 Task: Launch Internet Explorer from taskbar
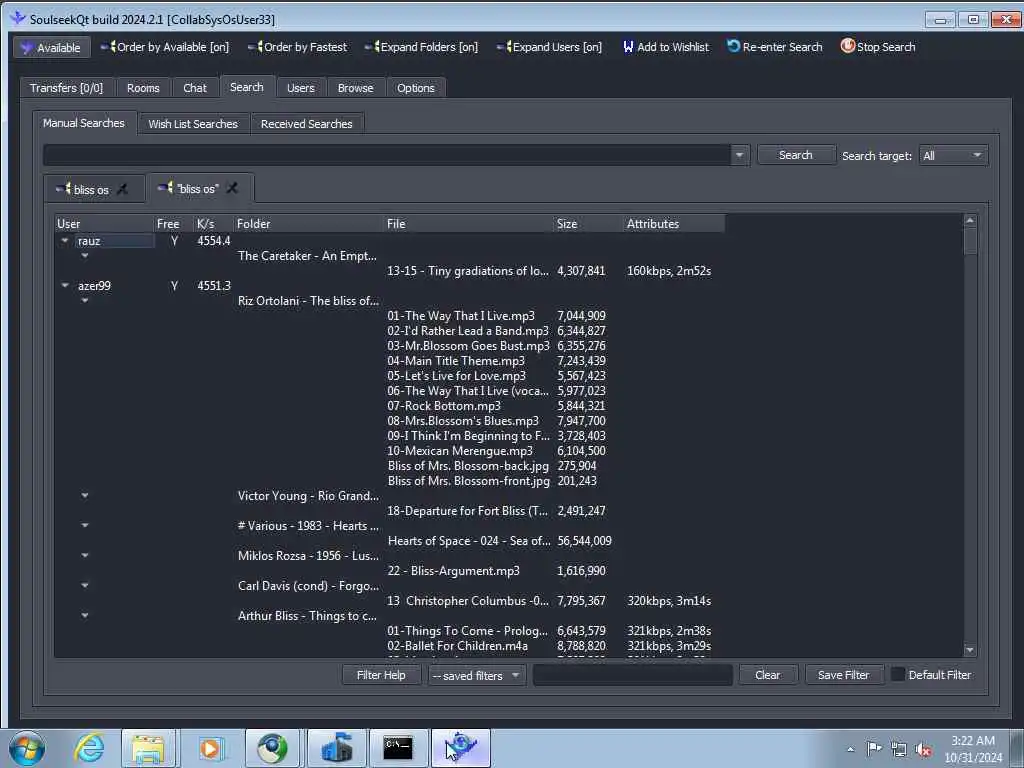[x=89, y=748]
